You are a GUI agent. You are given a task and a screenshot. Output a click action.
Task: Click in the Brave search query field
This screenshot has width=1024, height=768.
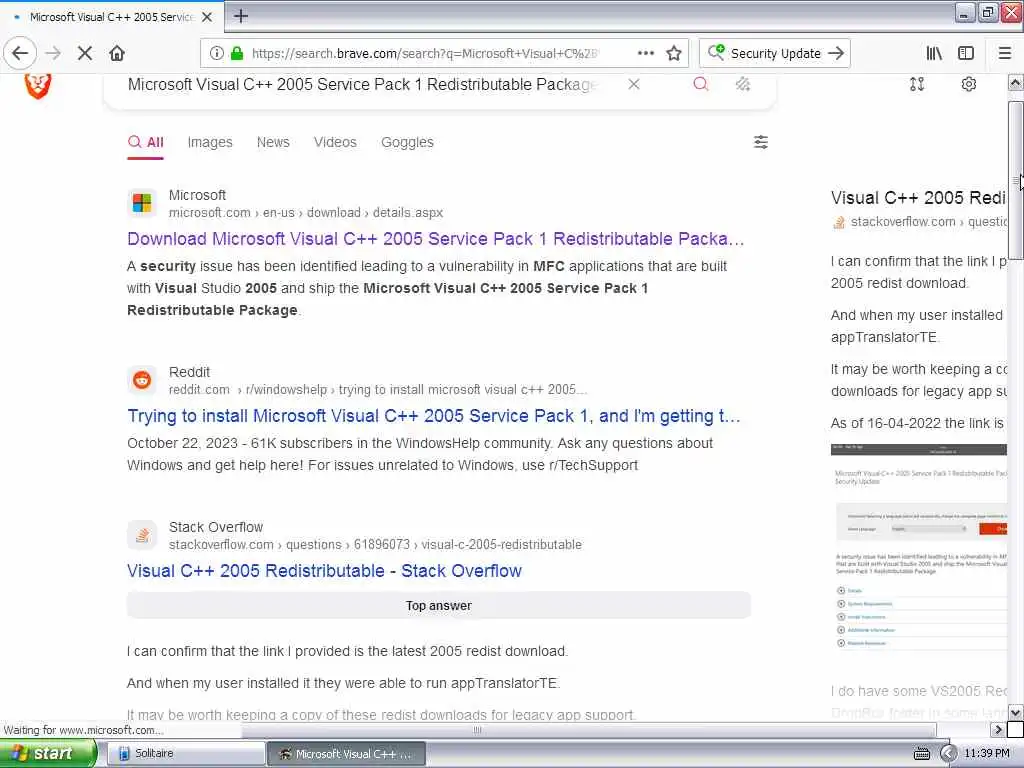click(x=362, y=84)
